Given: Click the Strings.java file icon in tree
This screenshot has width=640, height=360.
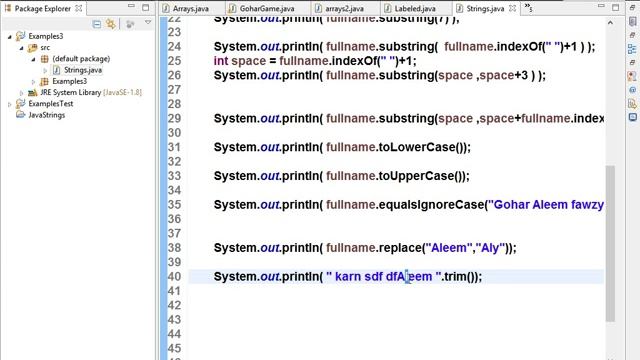Looking at the screenshot, I should [57, 70].
